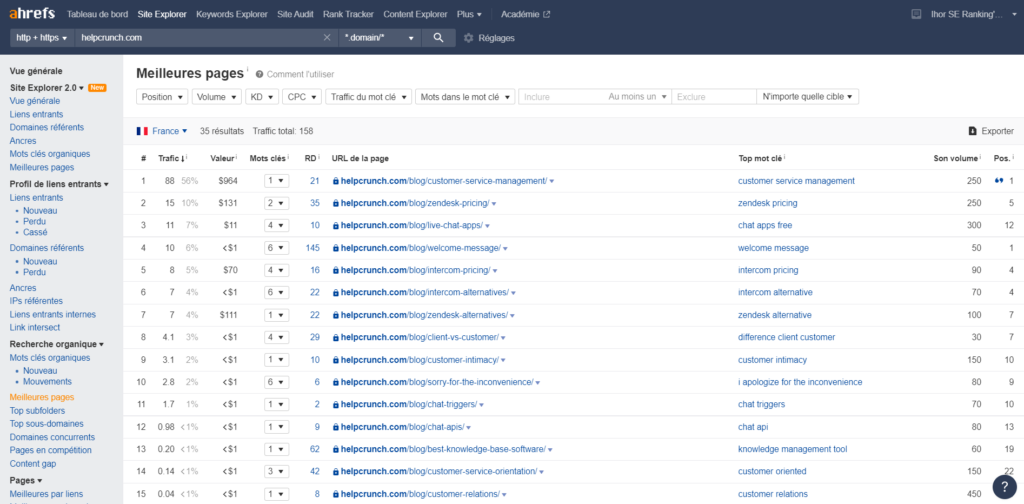1024x504 pixels.
Task: Click the RD column header
Action: point(310,158)
